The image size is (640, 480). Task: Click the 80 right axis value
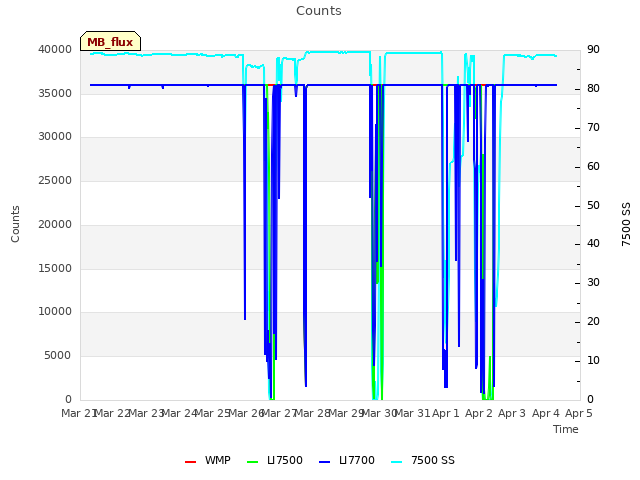(593, 89)
